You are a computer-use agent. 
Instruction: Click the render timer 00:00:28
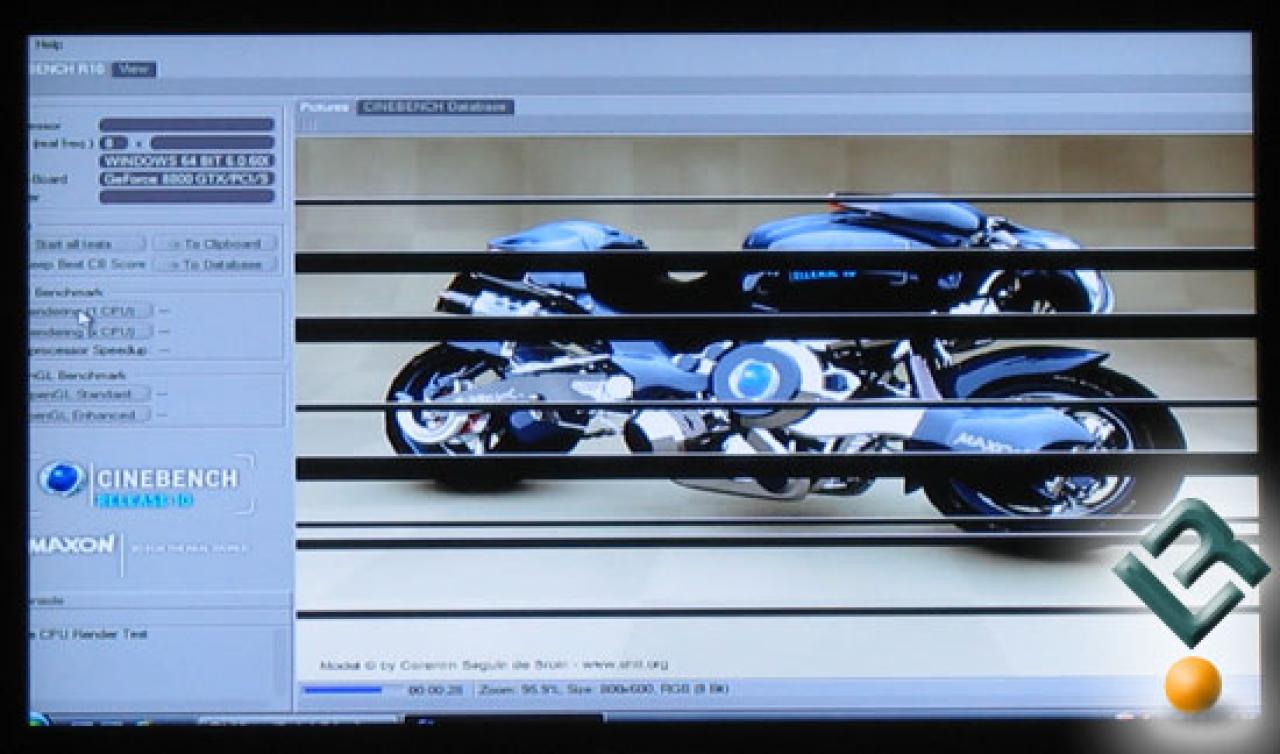pos(435,690)
